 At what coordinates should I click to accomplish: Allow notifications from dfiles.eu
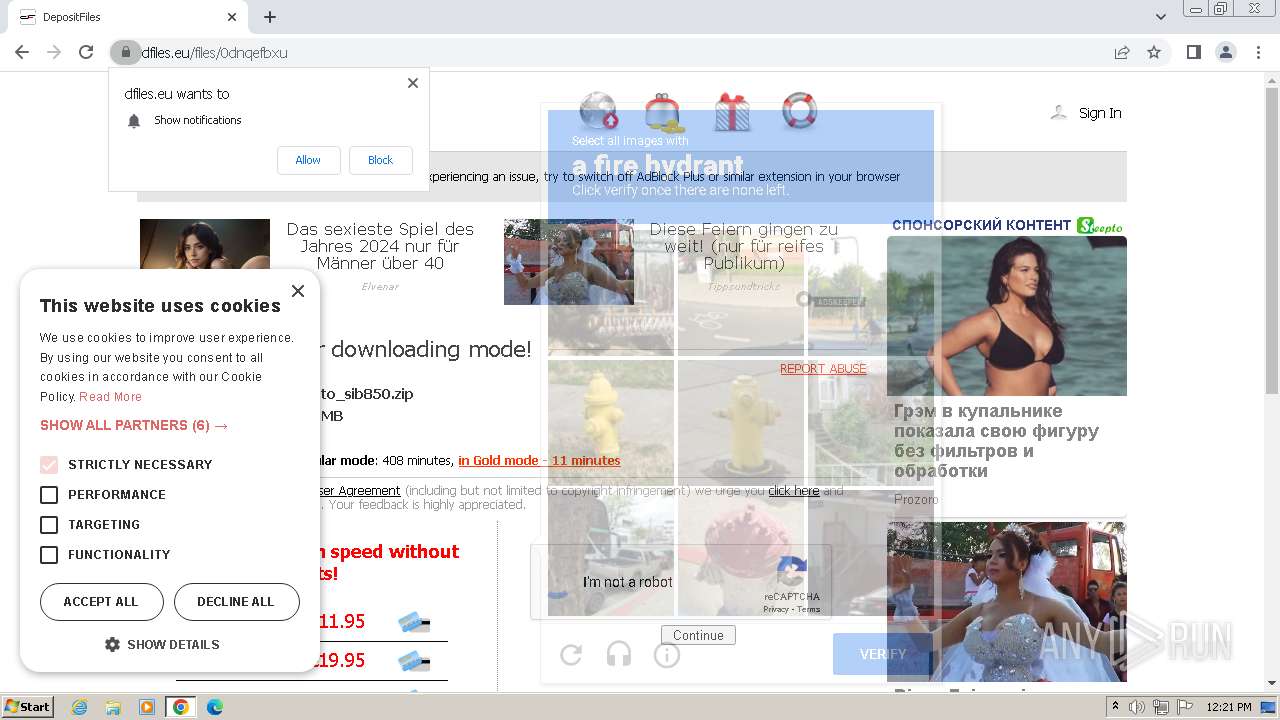tap(308, 160)
